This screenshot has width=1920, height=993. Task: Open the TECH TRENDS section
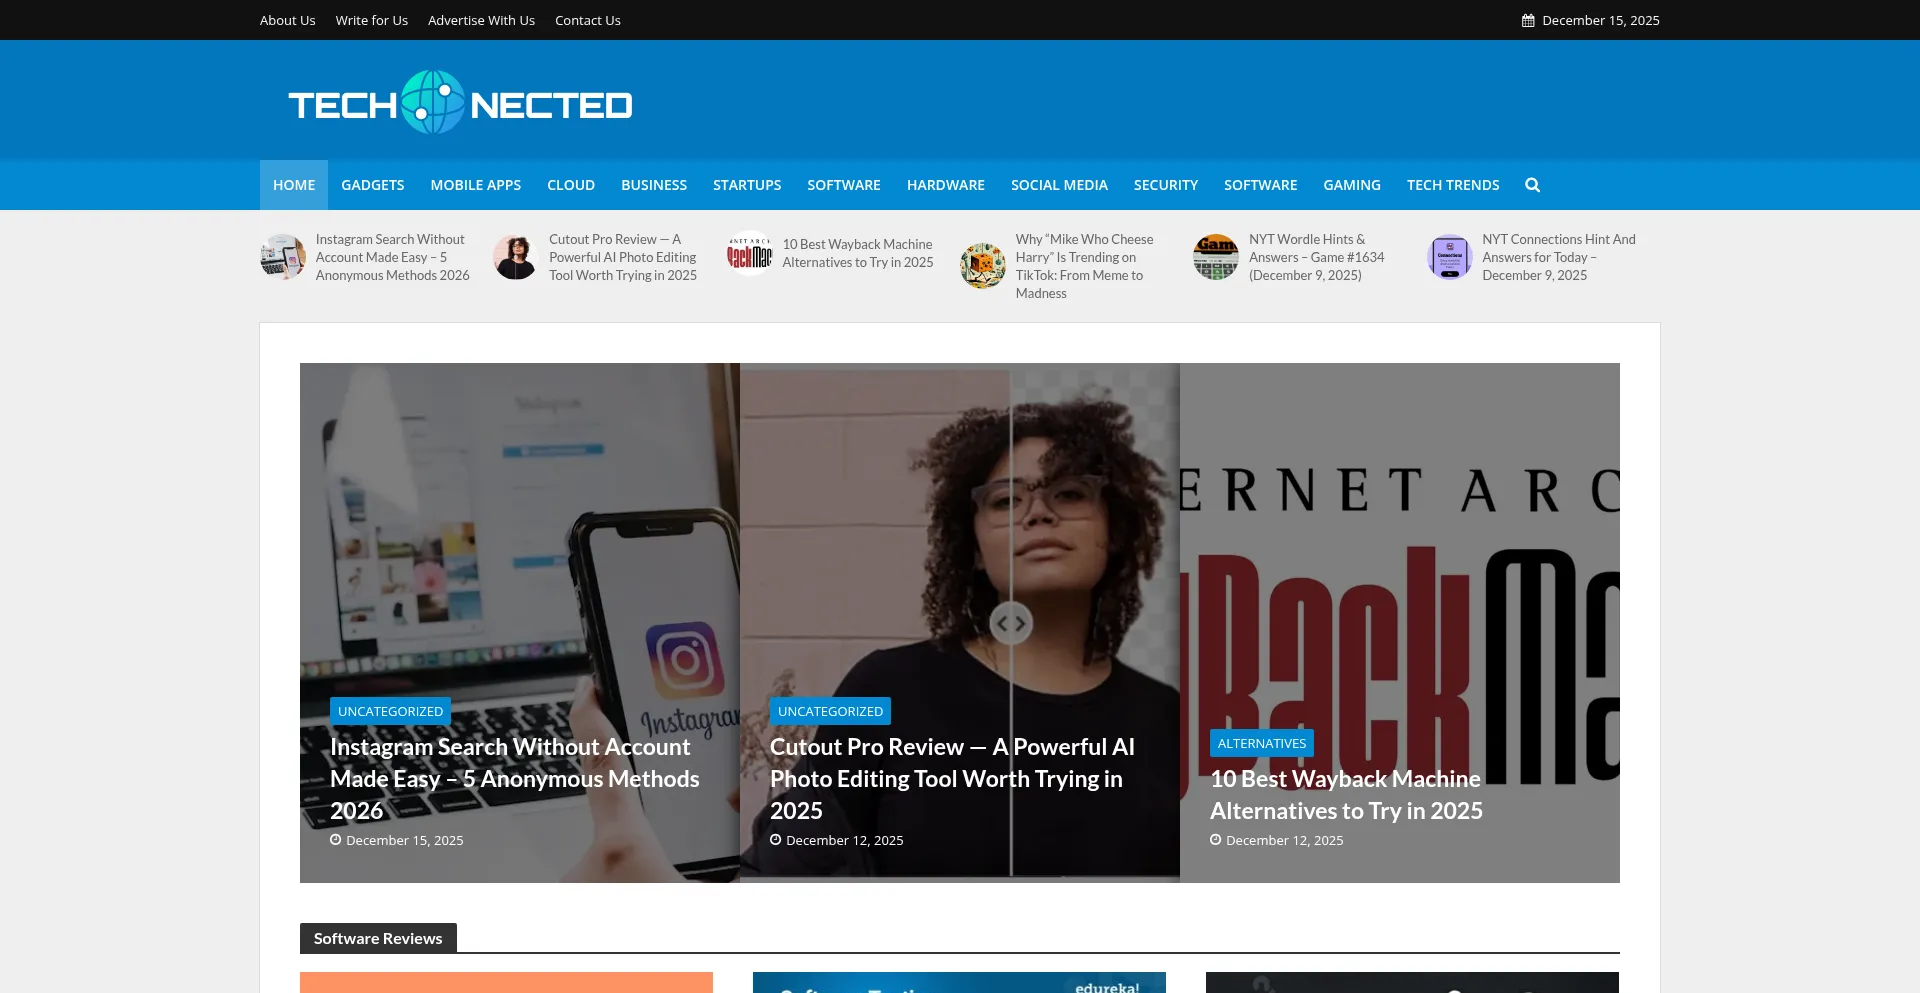point(1453,185)
